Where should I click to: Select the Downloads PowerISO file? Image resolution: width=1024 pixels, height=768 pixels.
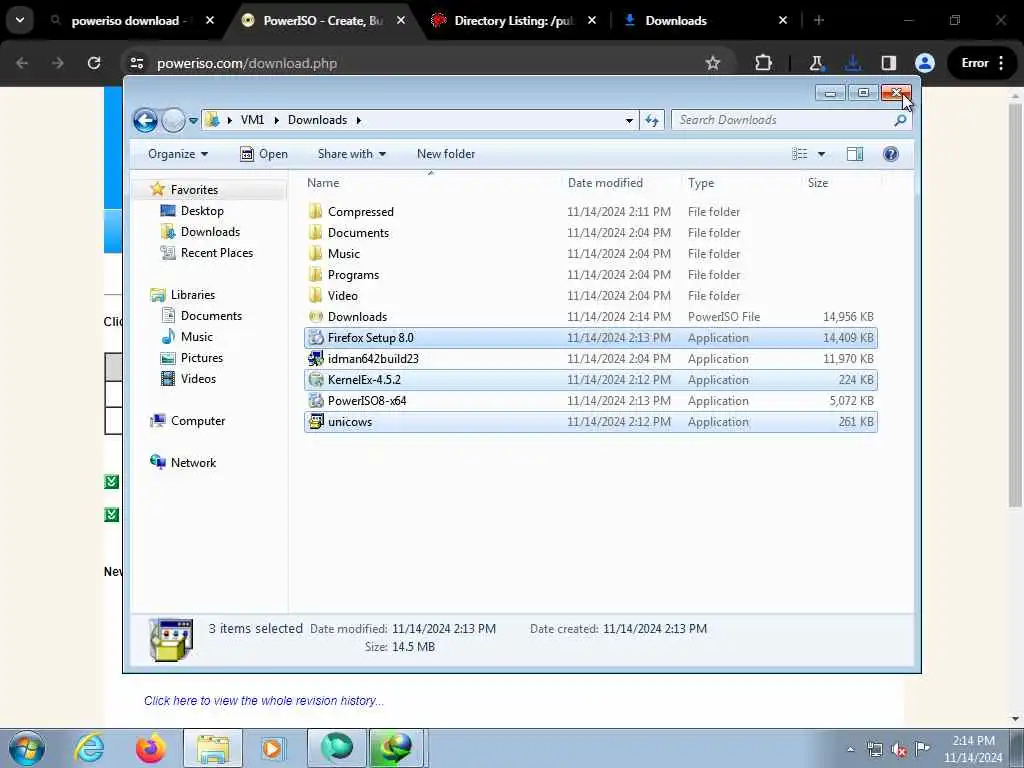pyautogui.click(x=591, y=317)
